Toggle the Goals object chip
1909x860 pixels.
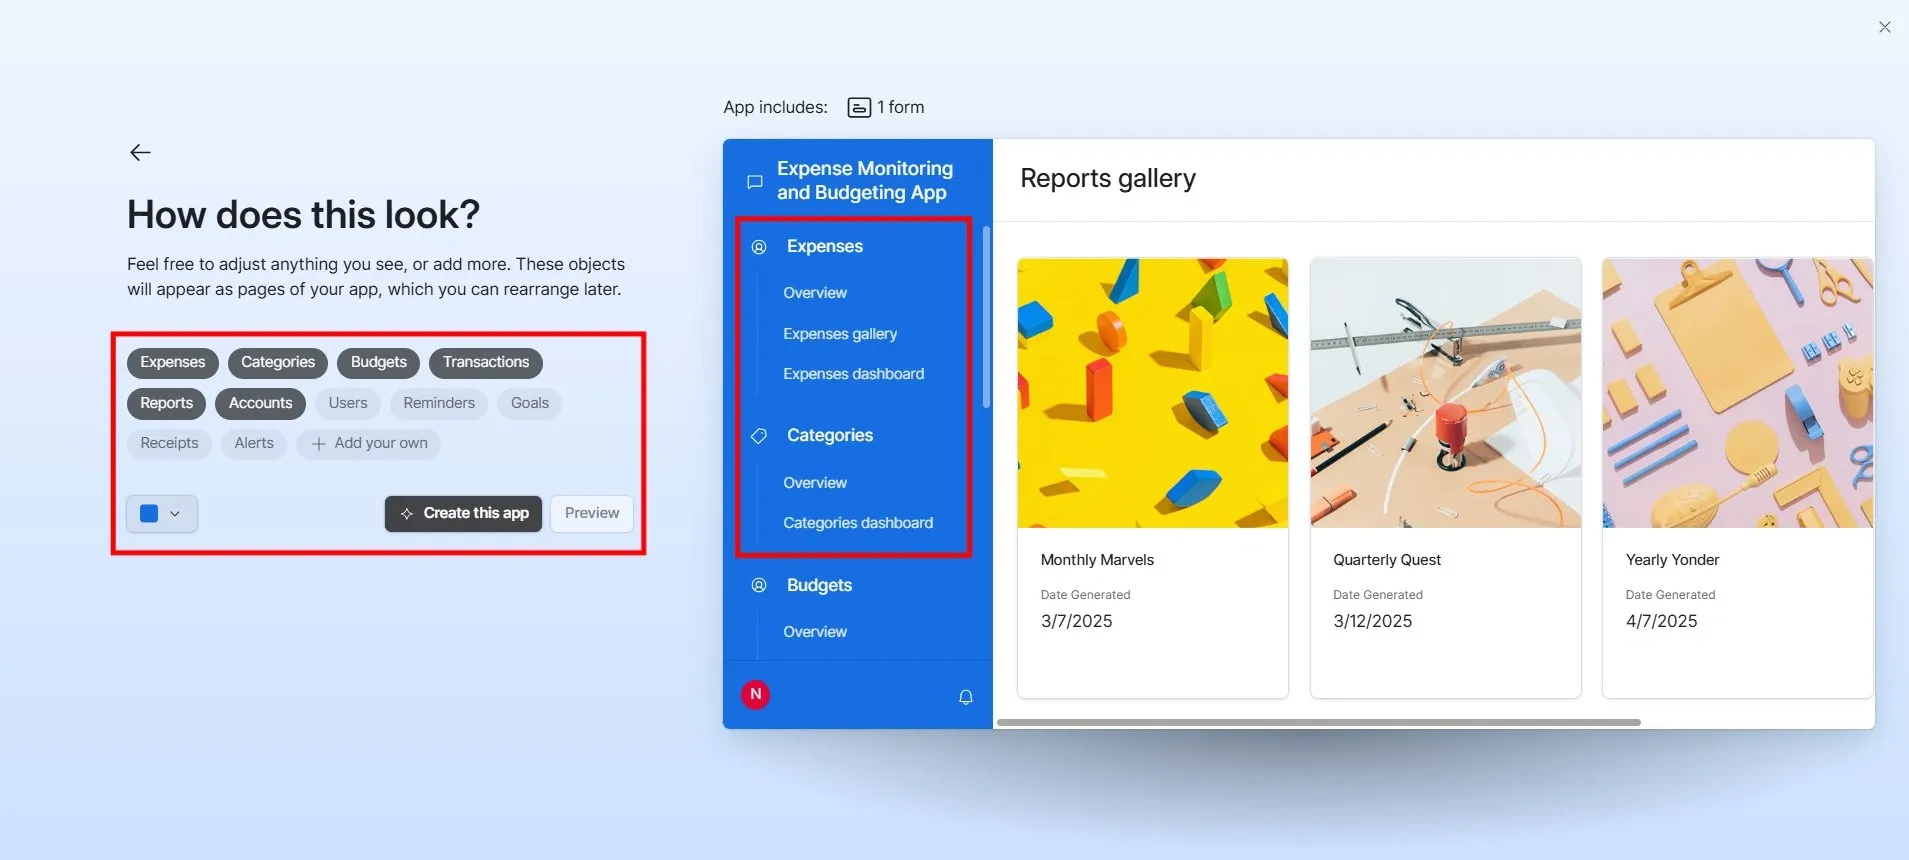coord(529,403)
